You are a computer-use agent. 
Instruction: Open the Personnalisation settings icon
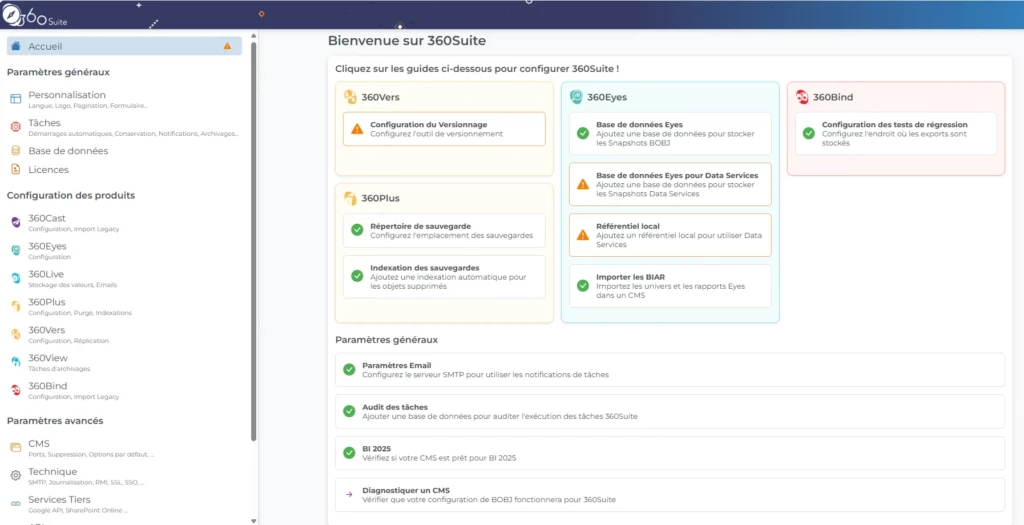click(x=15, y=99)
